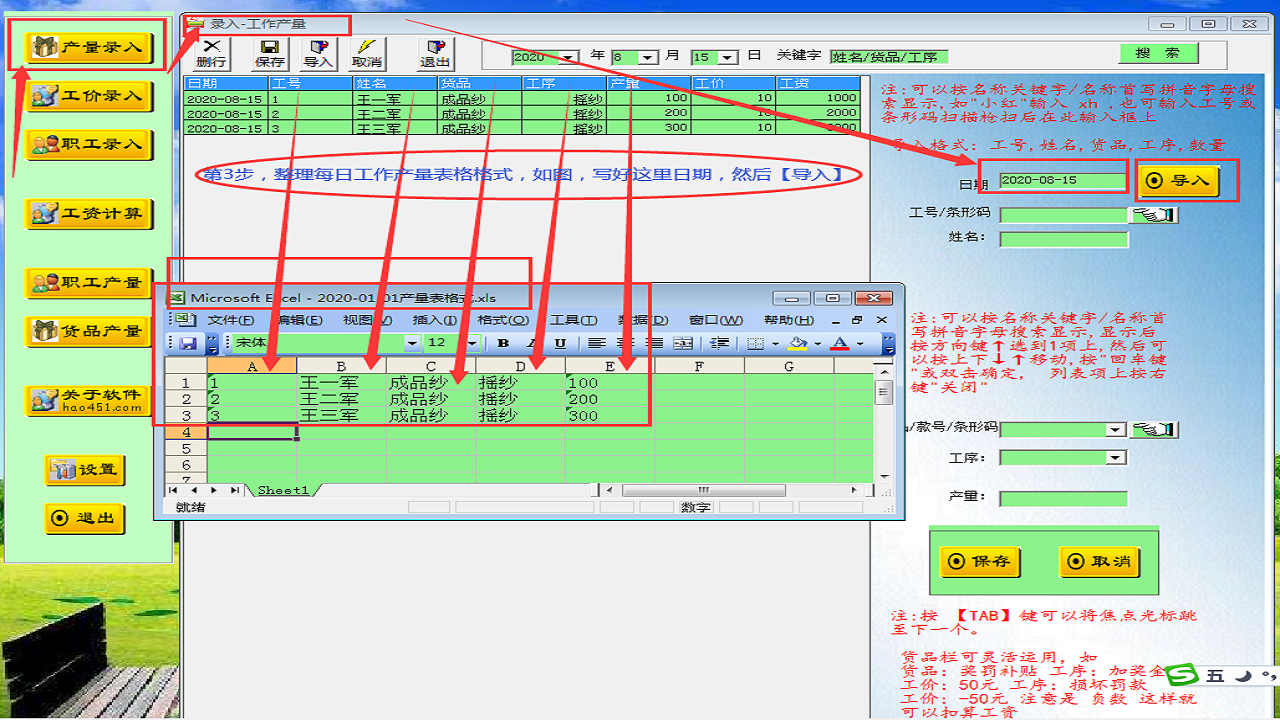Click the hand lookup icon beside 款号/条形码
This screenshot has width=1280, height=720.
(1154, 429)
